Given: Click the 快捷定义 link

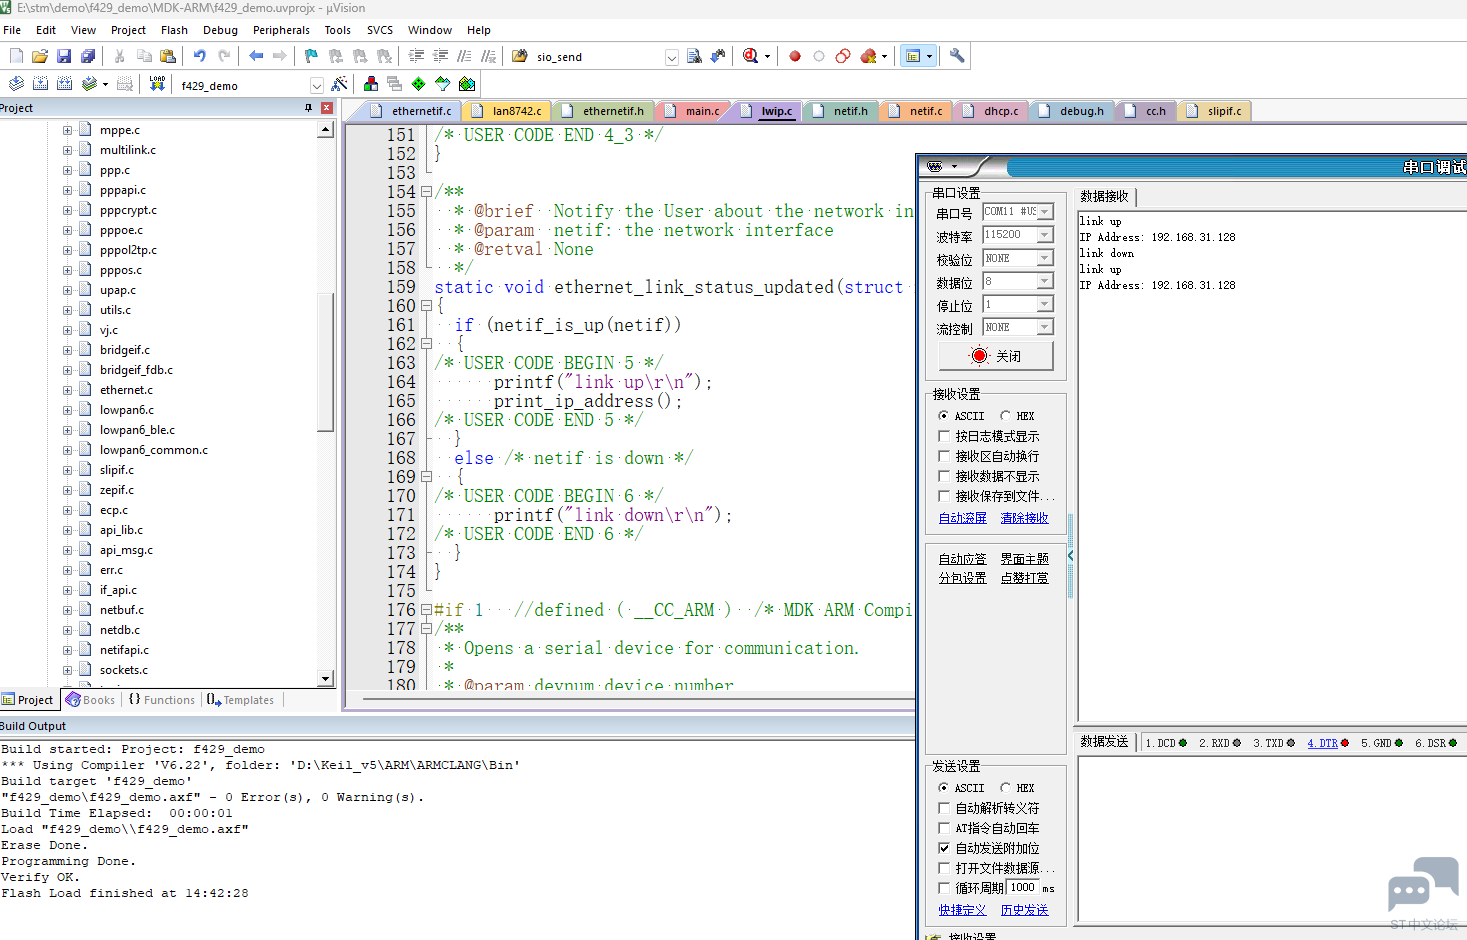Looking at the screenshot, I should click(962, 910).
